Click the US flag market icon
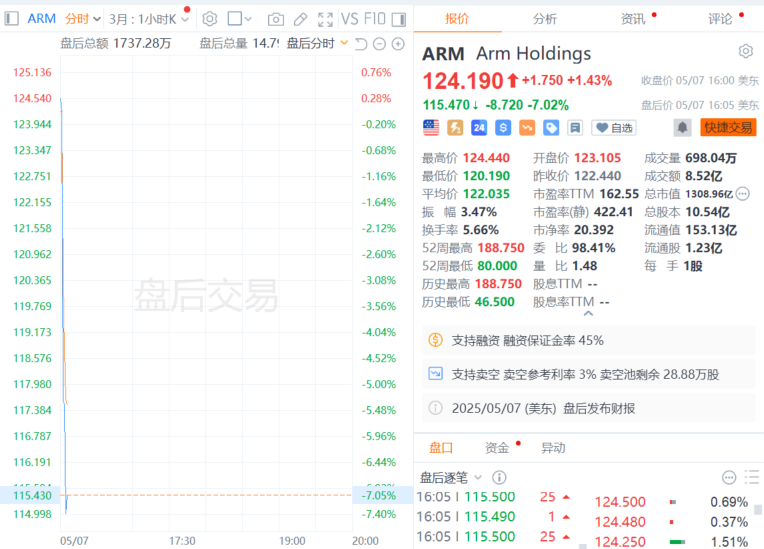The width and height of the screenshot is (764, 549). (431, 128)
